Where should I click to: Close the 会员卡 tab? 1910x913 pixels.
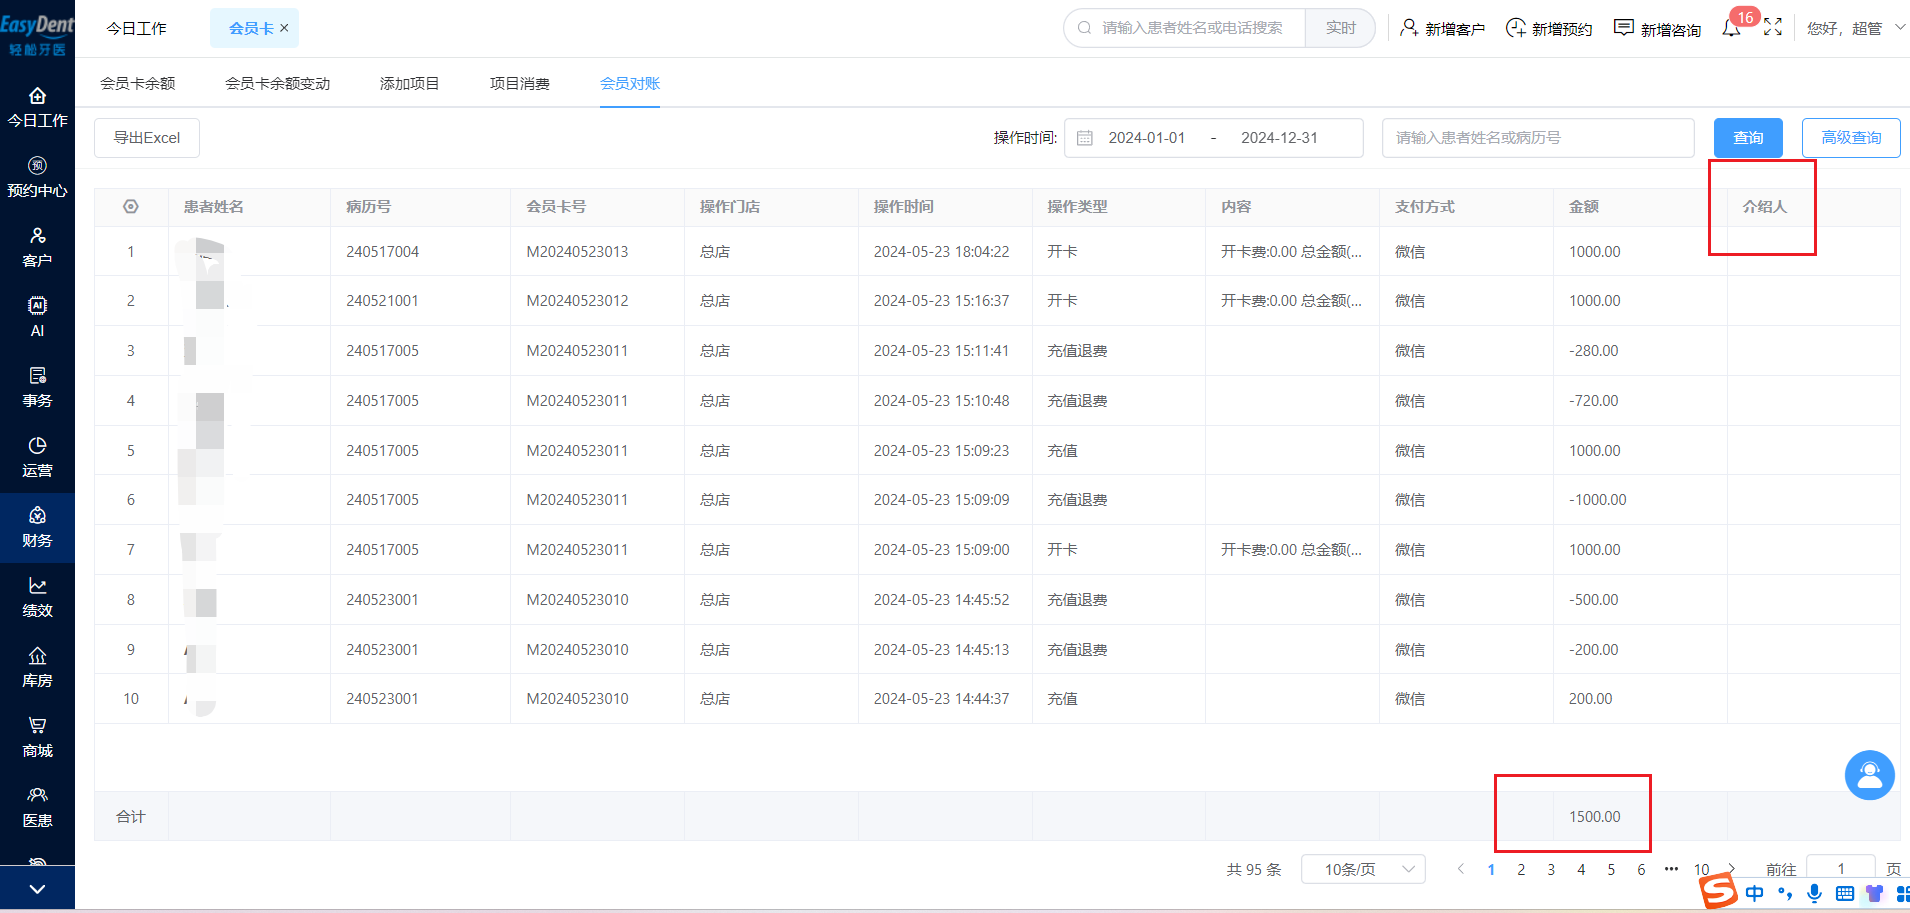coord(284,28)
